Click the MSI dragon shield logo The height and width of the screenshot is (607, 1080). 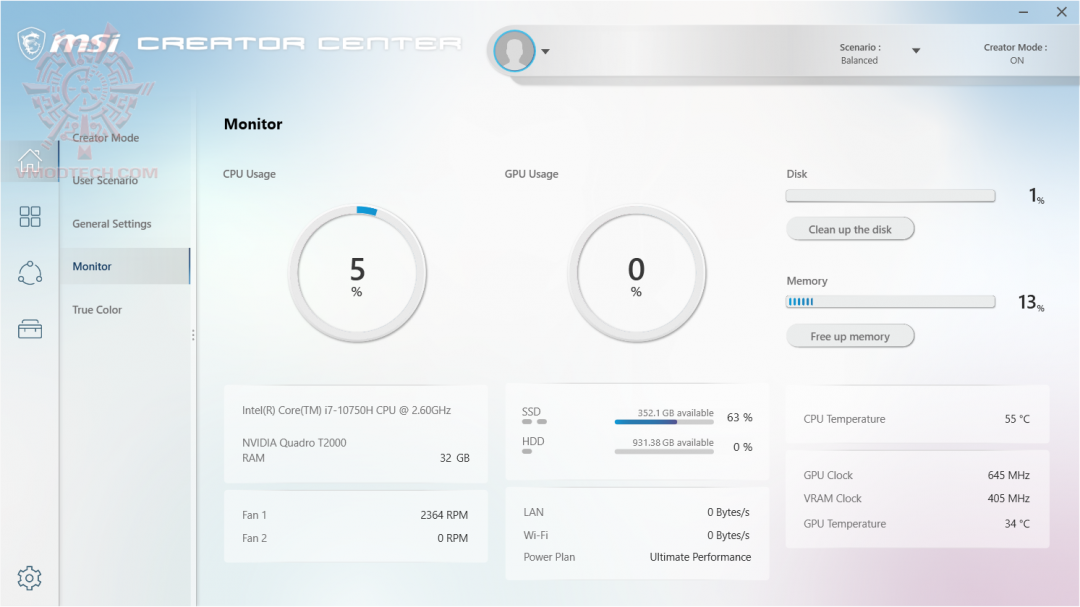[31, 43]
